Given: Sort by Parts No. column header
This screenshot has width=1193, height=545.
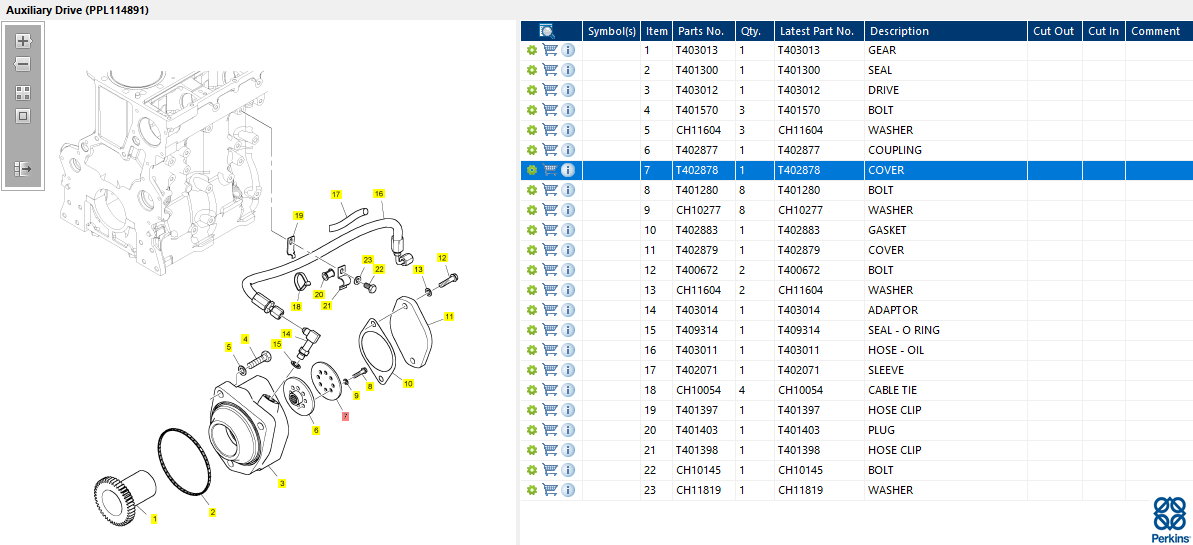Looking at the screenshot, I should point(704,31).
